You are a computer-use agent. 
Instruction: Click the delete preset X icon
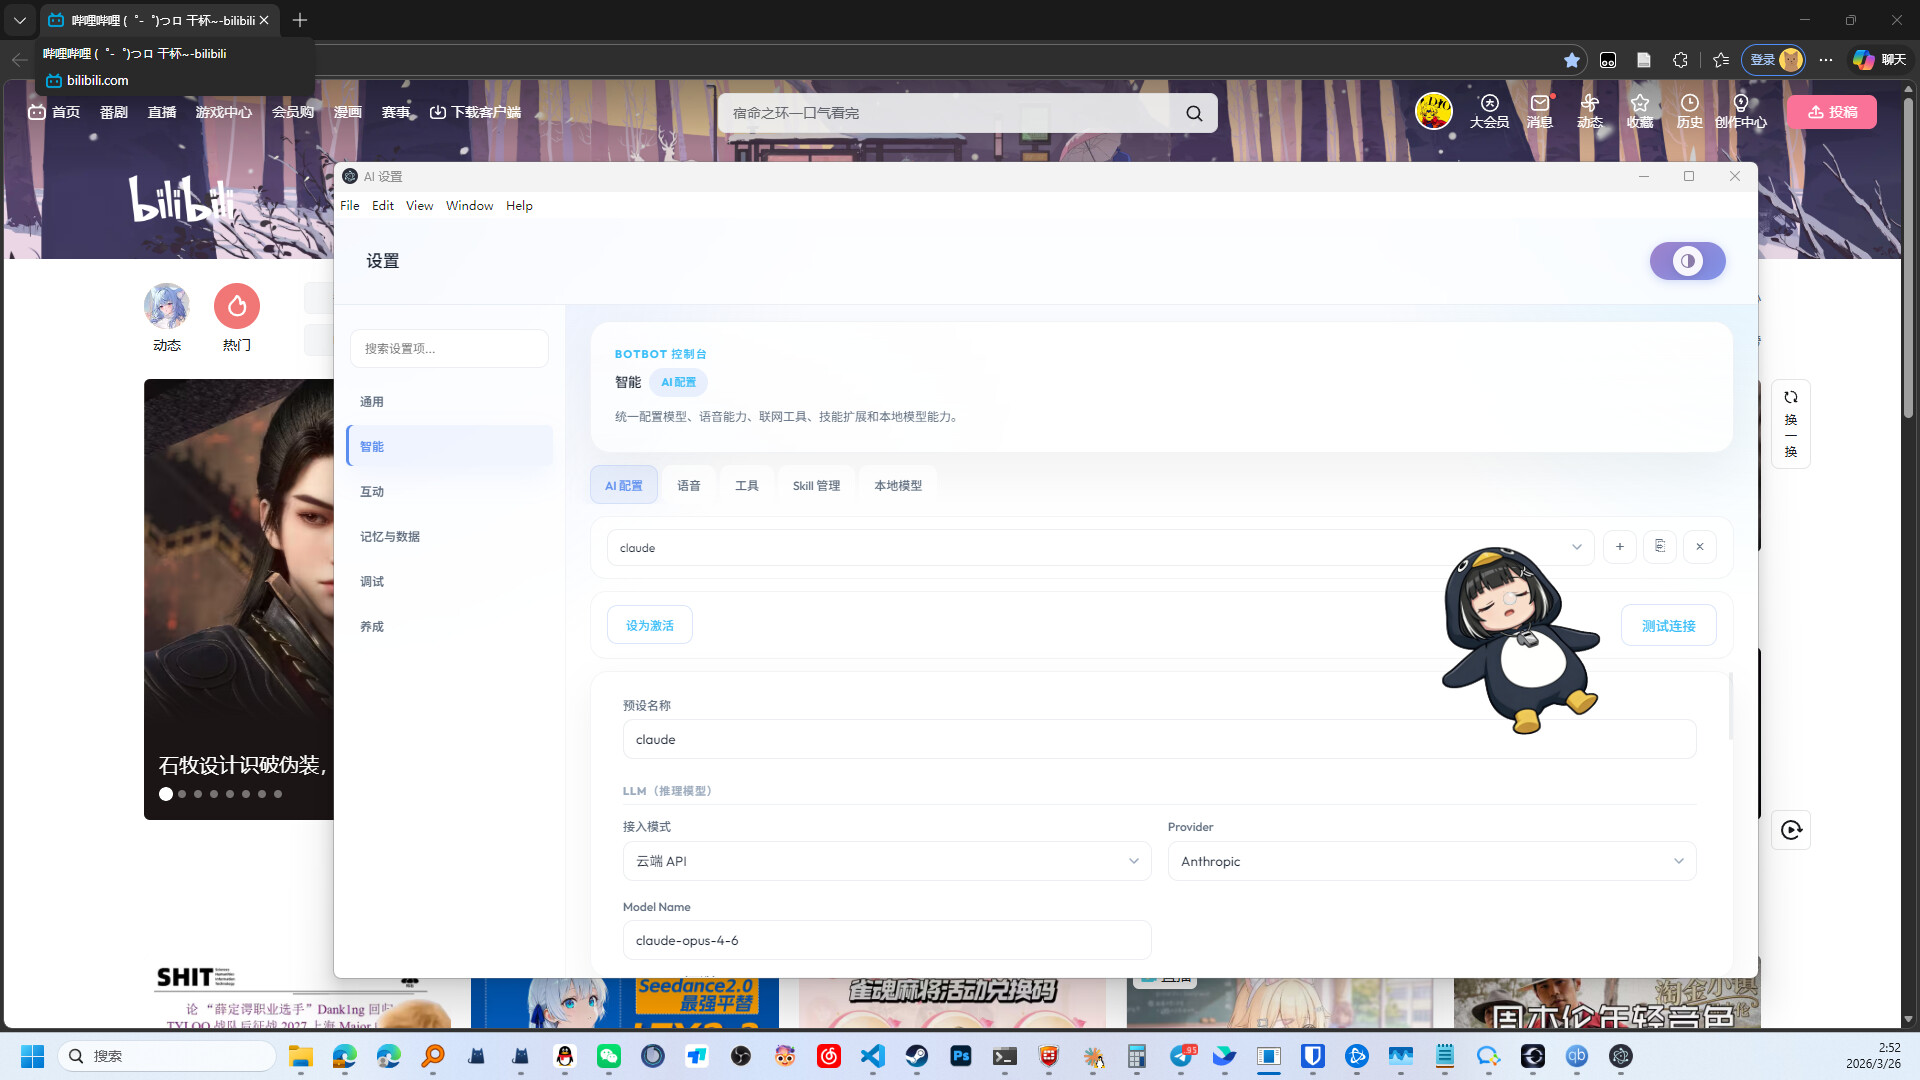(1699, 547)
